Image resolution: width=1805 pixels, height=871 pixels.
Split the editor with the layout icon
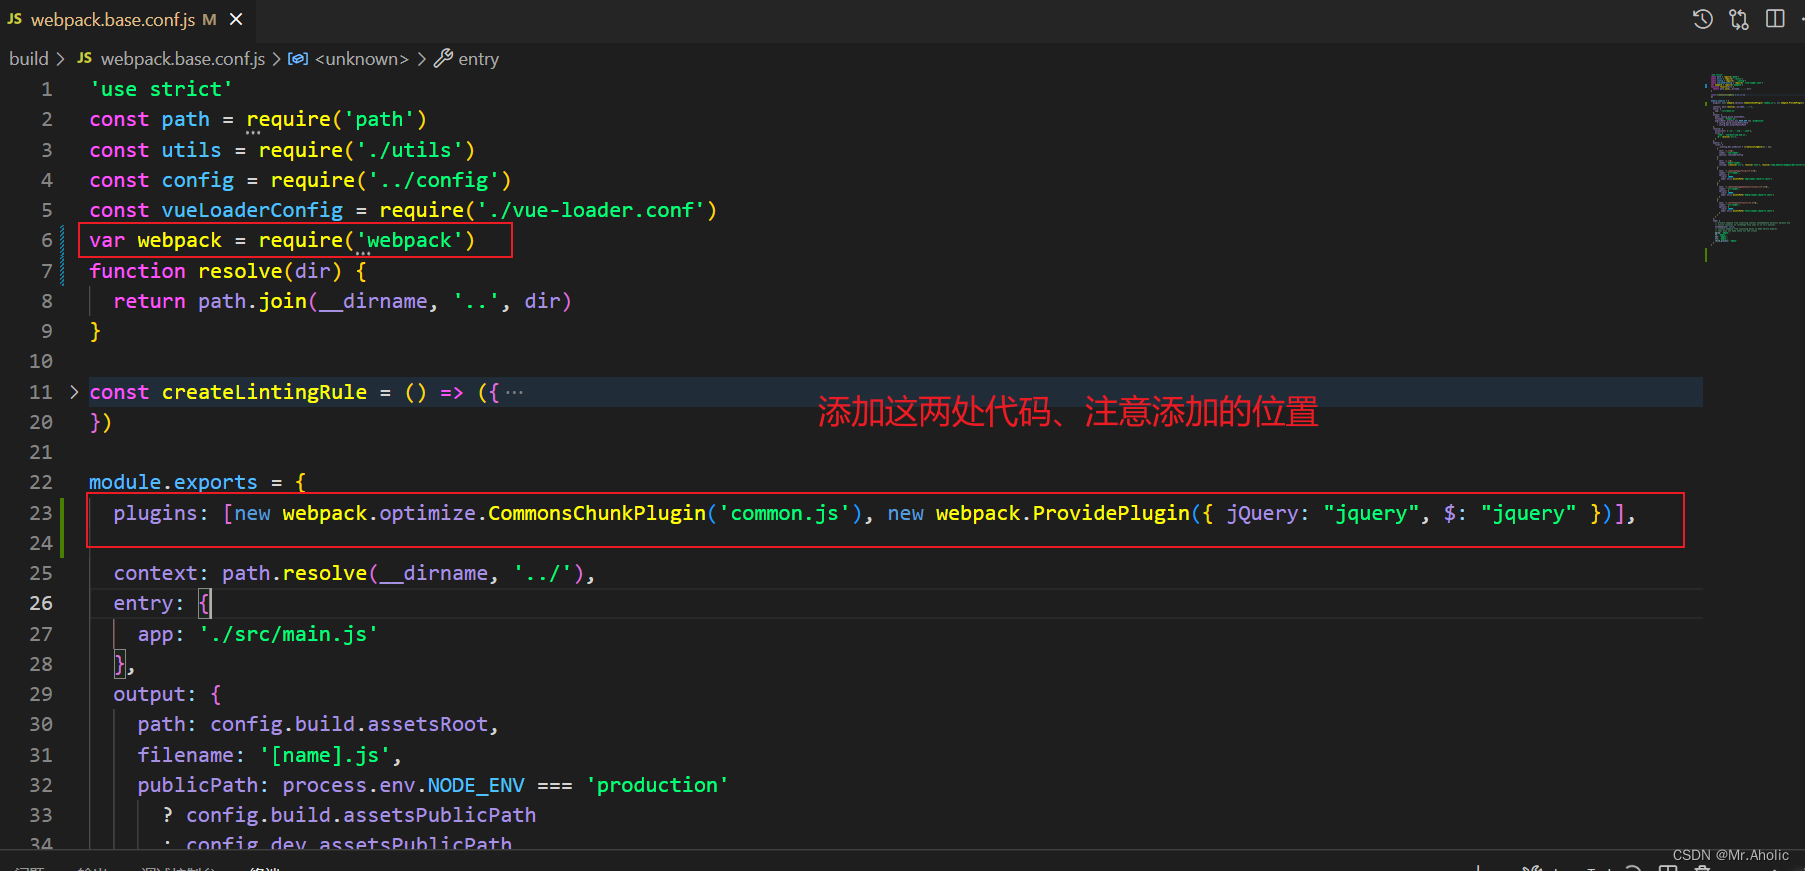point(1775,19)
